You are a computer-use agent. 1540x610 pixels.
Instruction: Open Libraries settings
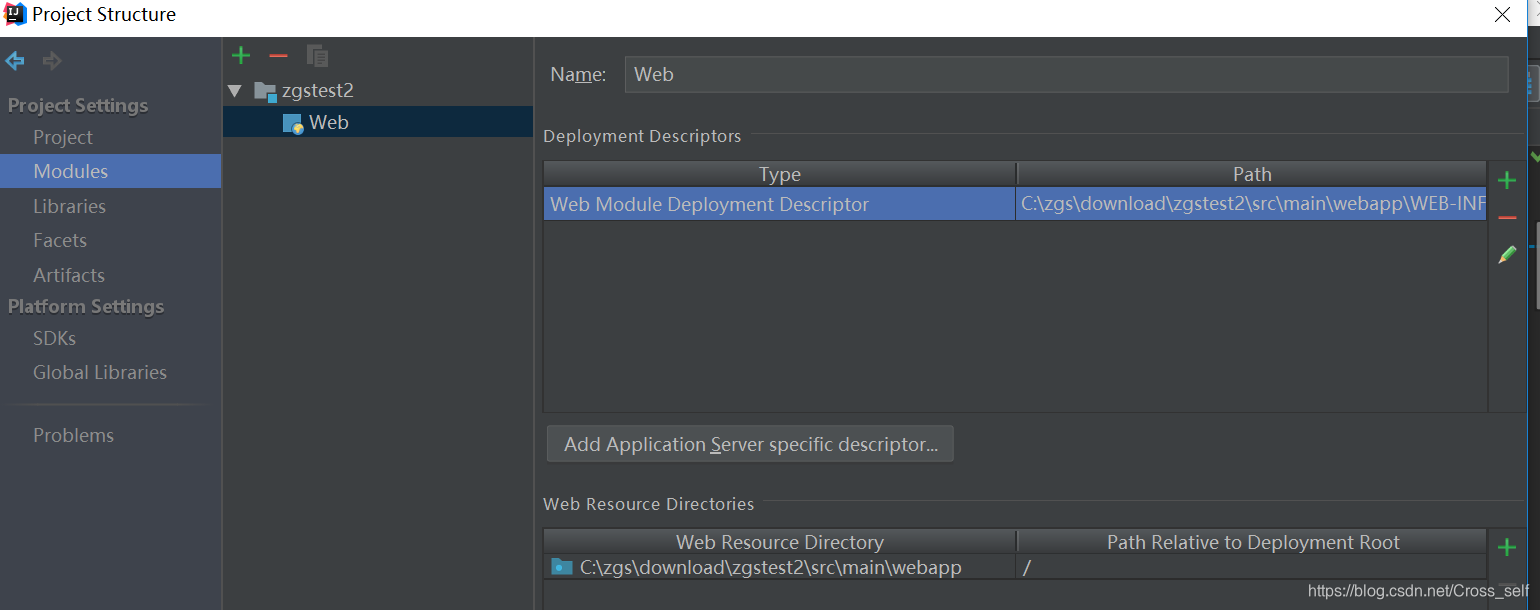[69, 206]
